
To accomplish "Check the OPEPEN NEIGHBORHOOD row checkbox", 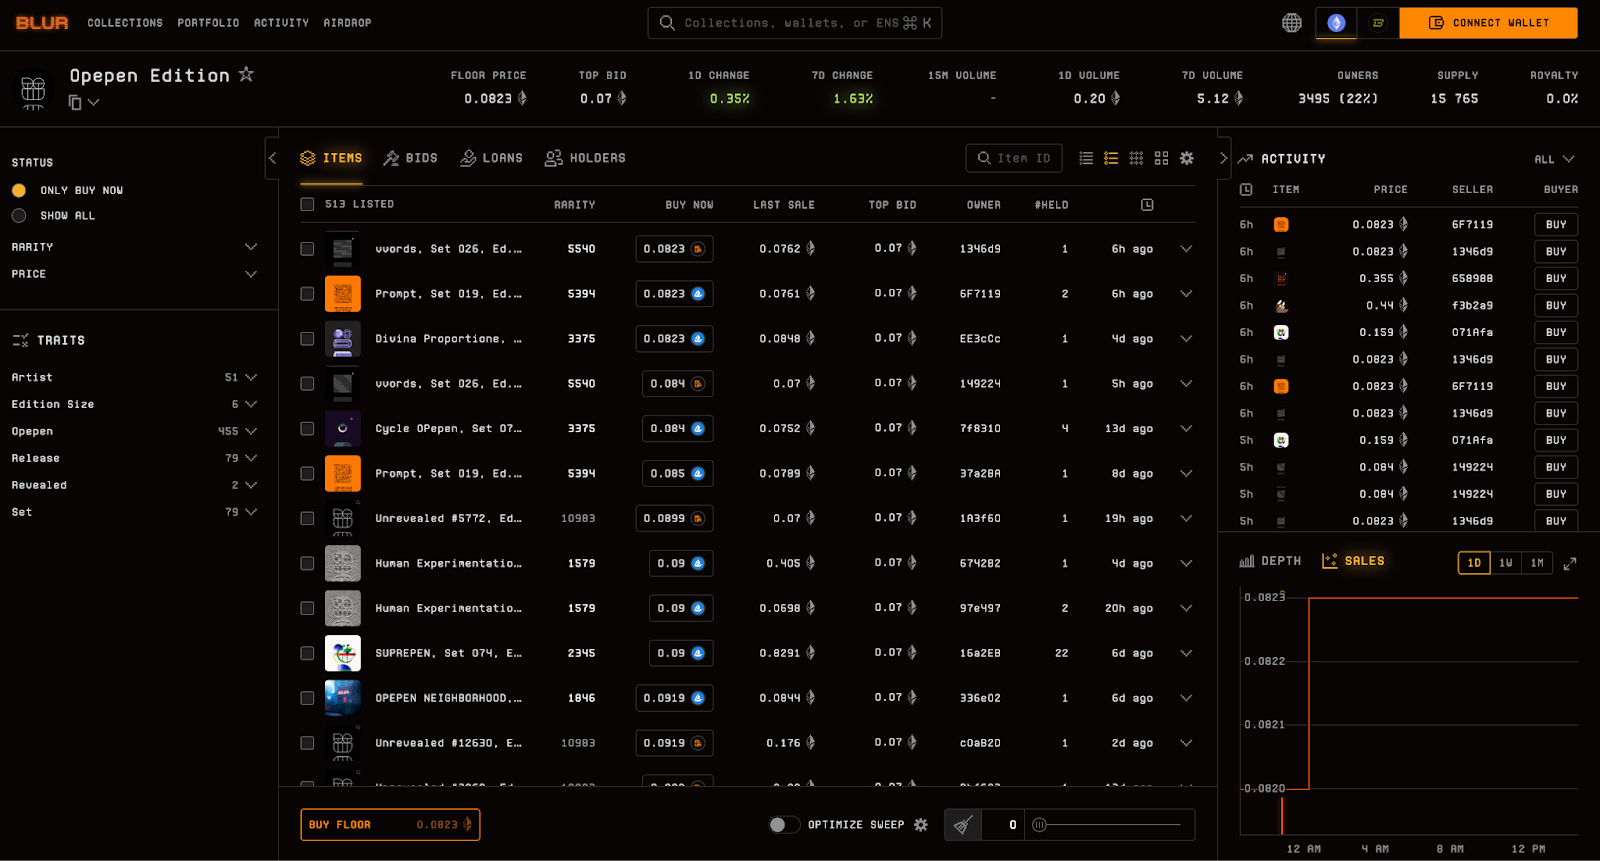I will (307, 698).
